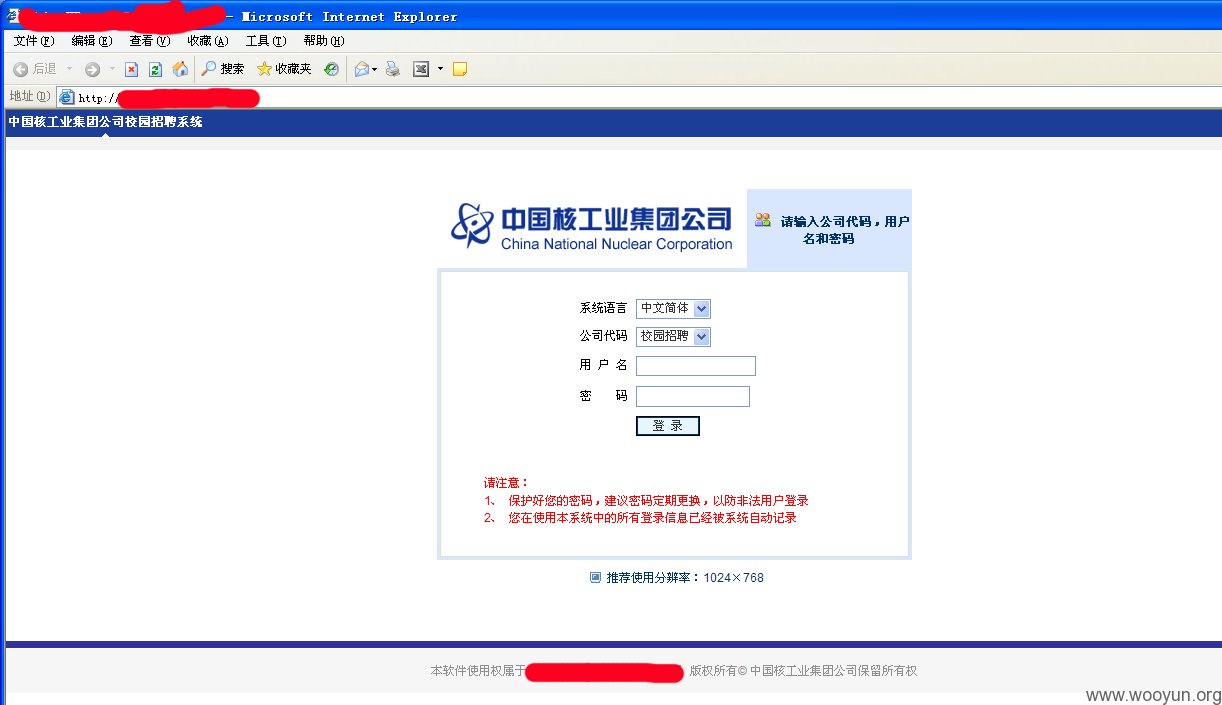Viewport: 1222px width, 705px height.
Task: Expand the Edit icon dropdown arrow
Action: tap(440, 69)
